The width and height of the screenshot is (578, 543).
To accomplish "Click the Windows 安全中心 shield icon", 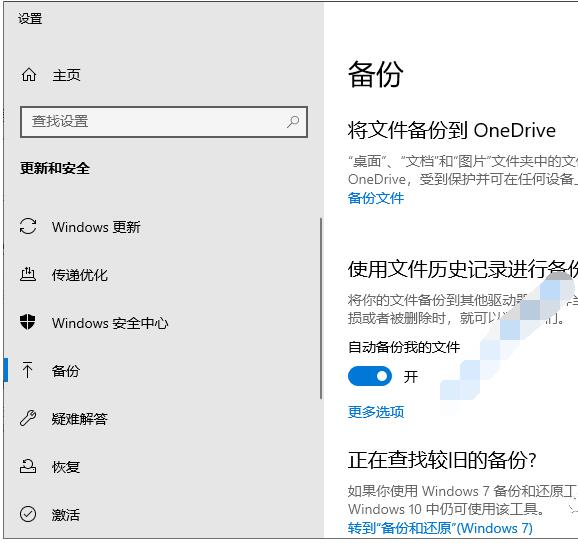I will coord(28,322).
